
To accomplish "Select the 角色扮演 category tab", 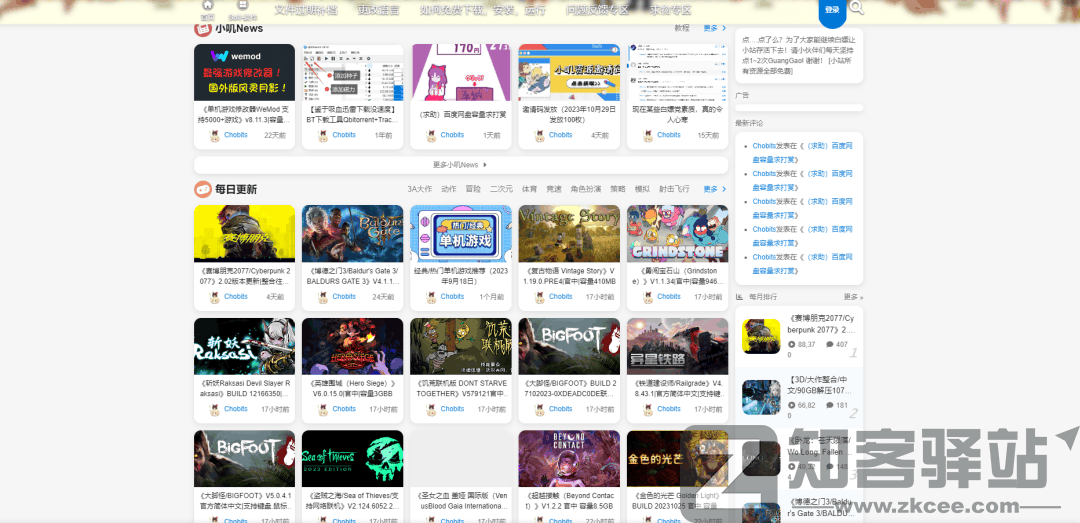I will [586, 189].
